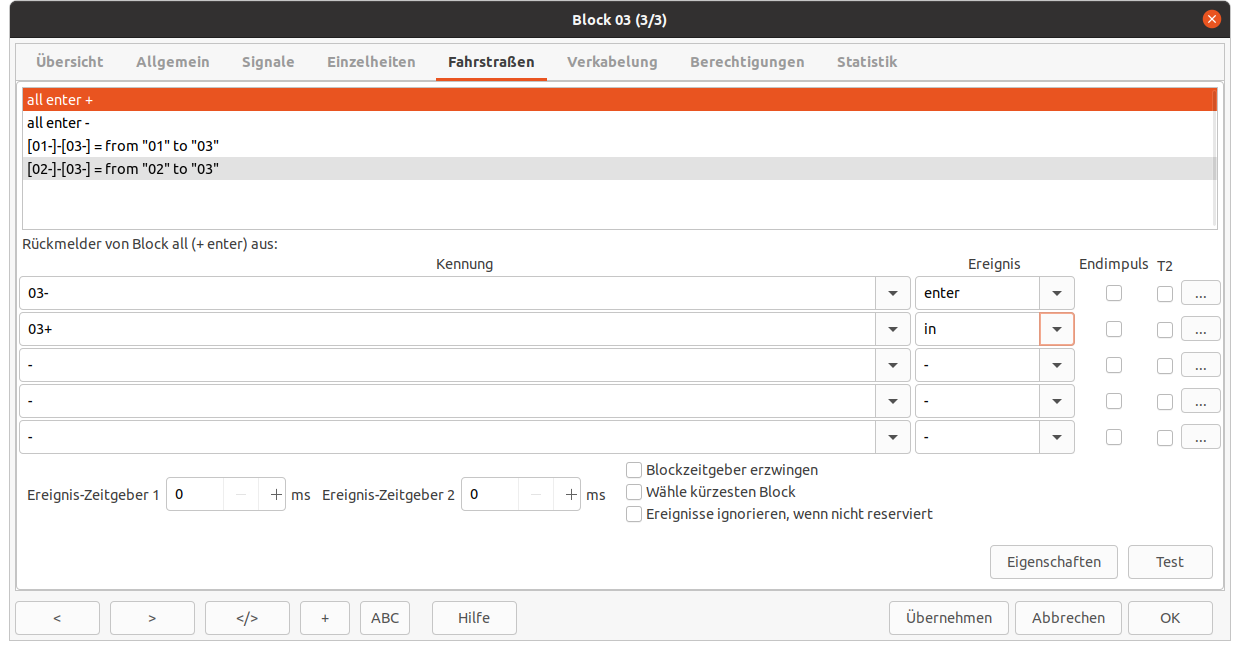Expand Kennung dropdown showing 03-
This screenshot has height=650, width=1240.
click(x=892, y=293)
